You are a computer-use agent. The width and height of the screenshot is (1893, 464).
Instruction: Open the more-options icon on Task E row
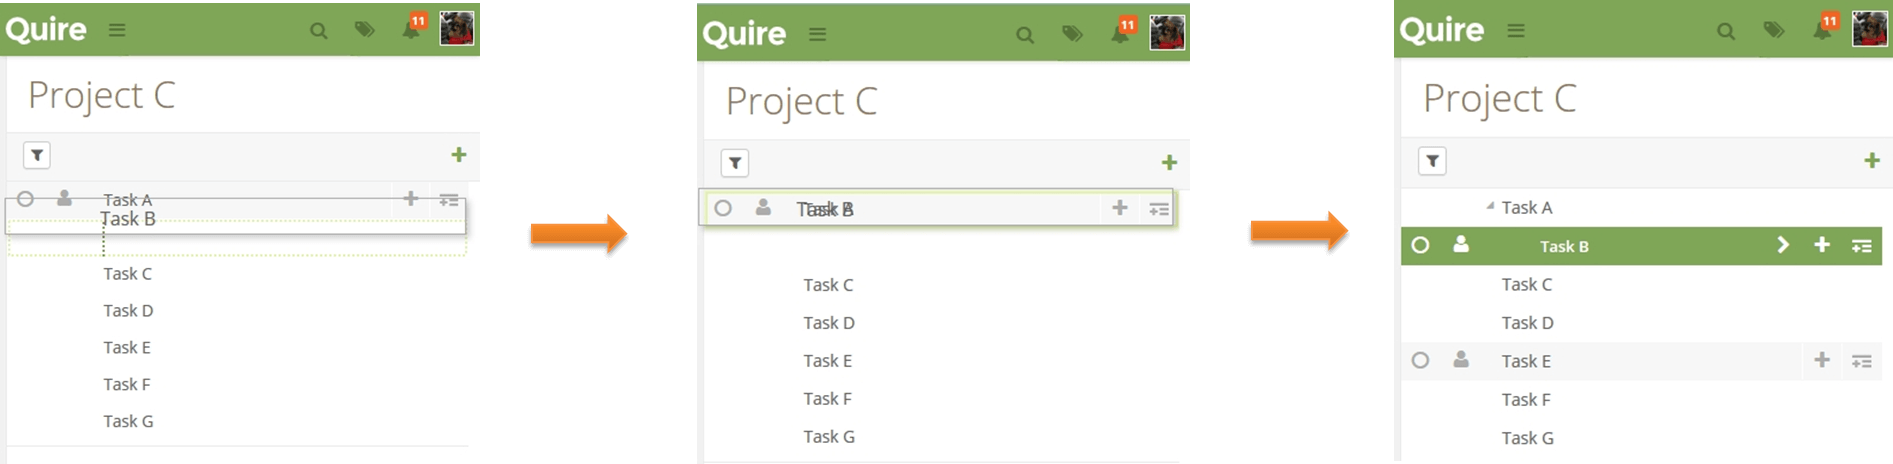coord(1861,361)
